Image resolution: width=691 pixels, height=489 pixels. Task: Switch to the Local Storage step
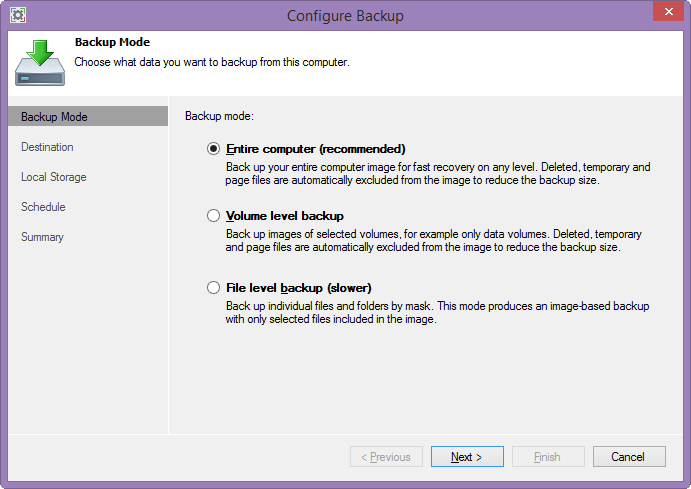(54, 177)
